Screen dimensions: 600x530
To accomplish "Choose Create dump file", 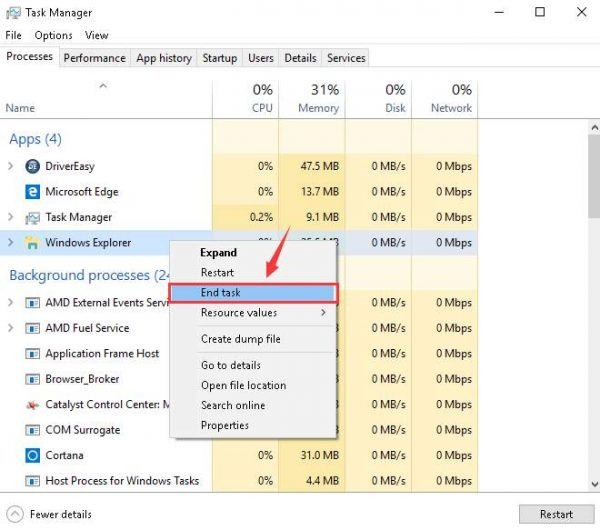I will [253, 339].
